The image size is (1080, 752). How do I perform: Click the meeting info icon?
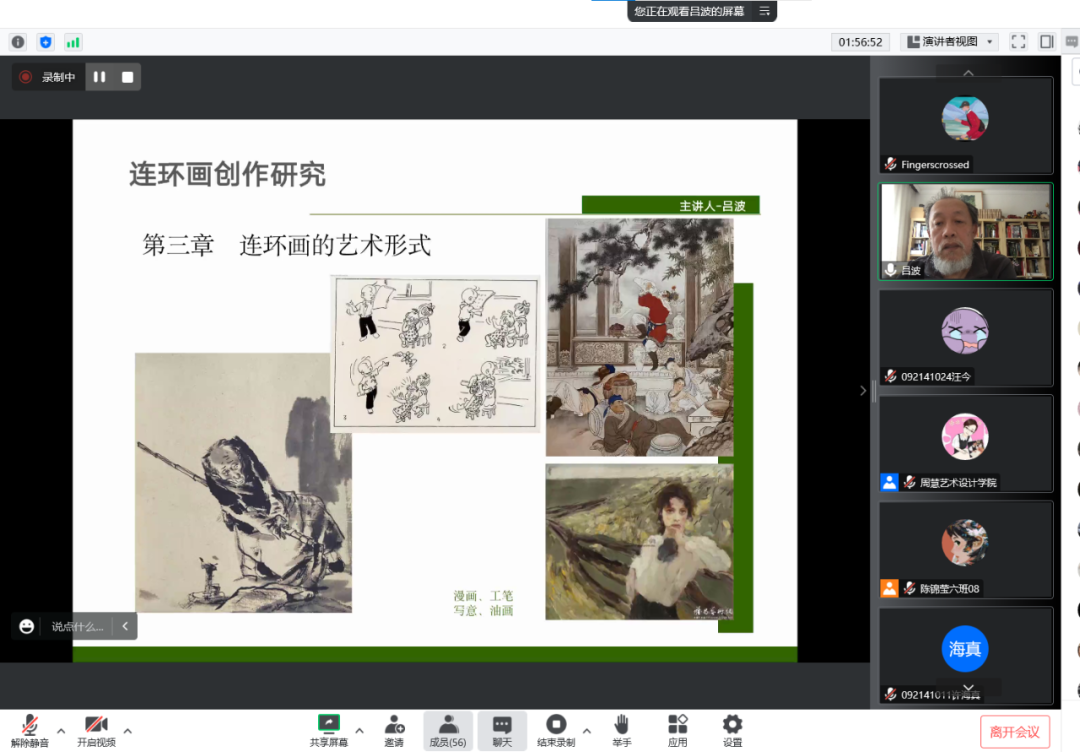tap(18, 42)
